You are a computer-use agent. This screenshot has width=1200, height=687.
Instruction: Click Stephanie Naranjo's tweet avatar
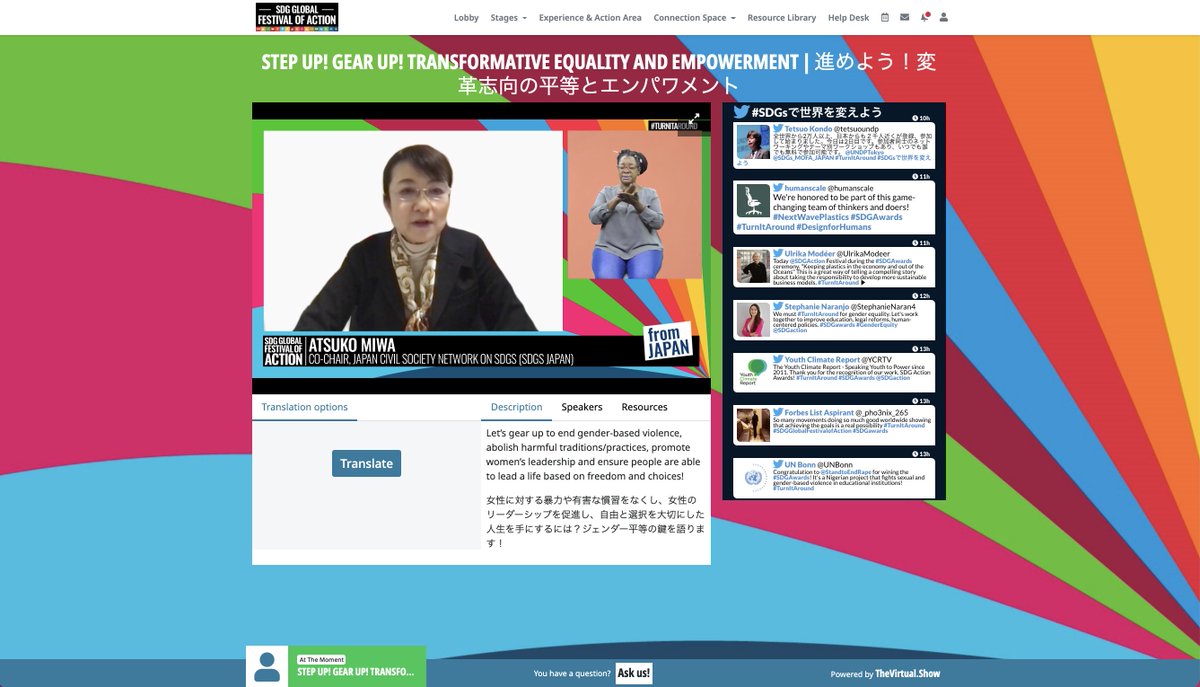753,320
